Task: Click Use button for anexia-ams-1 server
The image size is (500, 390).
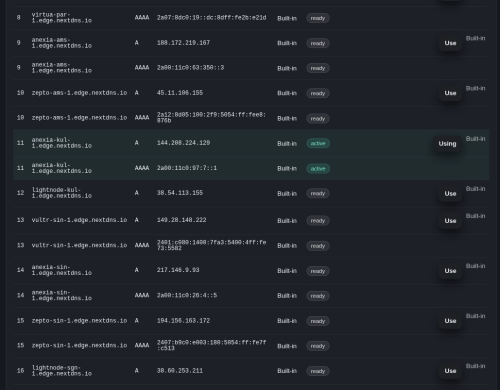Action: tap(450, 43)
